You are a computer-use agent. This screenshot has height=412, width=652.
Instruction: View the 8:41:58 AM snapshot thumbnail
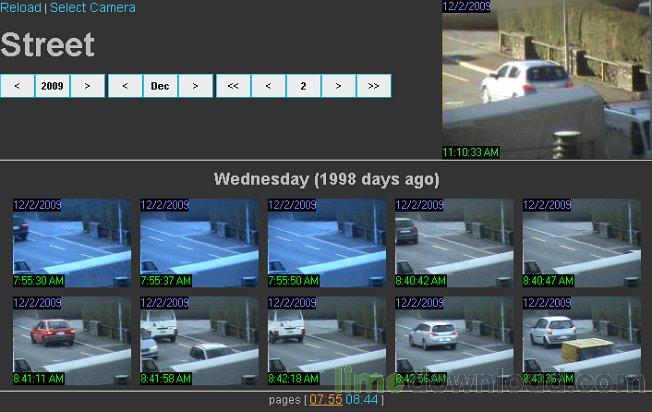point(199,340)
